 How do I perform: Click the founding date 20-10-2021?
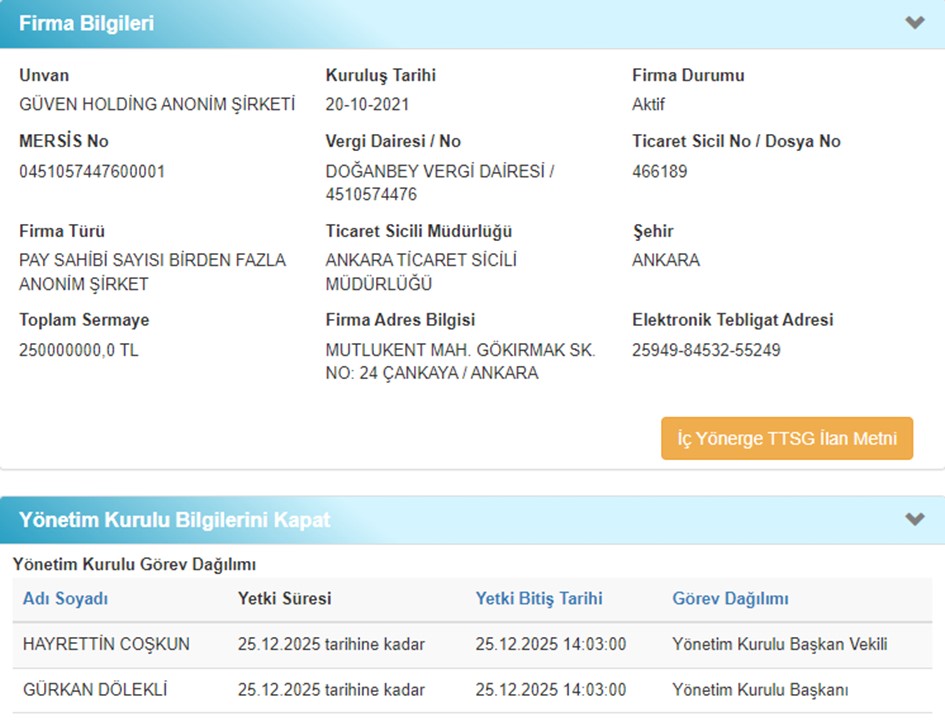click(x=367, y=104)
